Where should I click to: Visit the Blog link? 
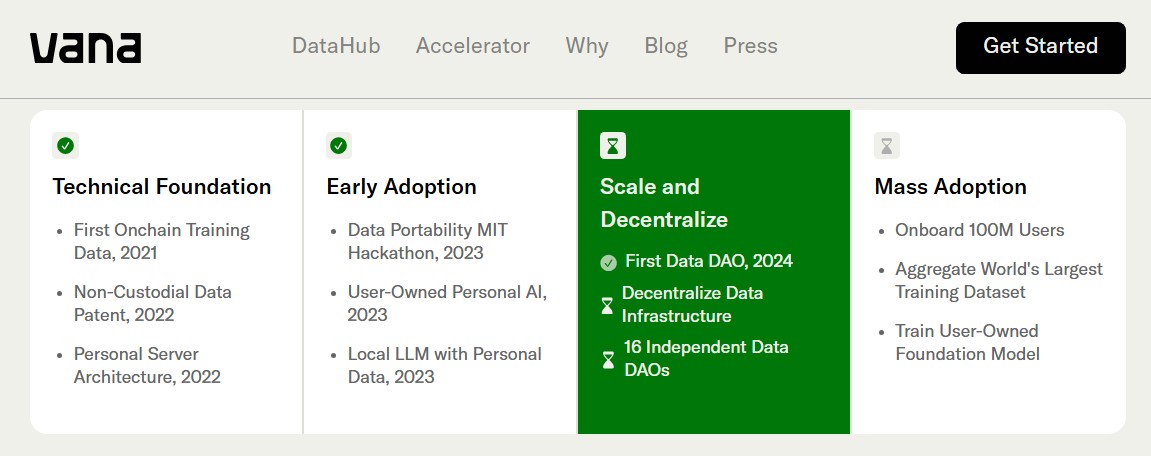pyautogui.click(x=666, y=46)
